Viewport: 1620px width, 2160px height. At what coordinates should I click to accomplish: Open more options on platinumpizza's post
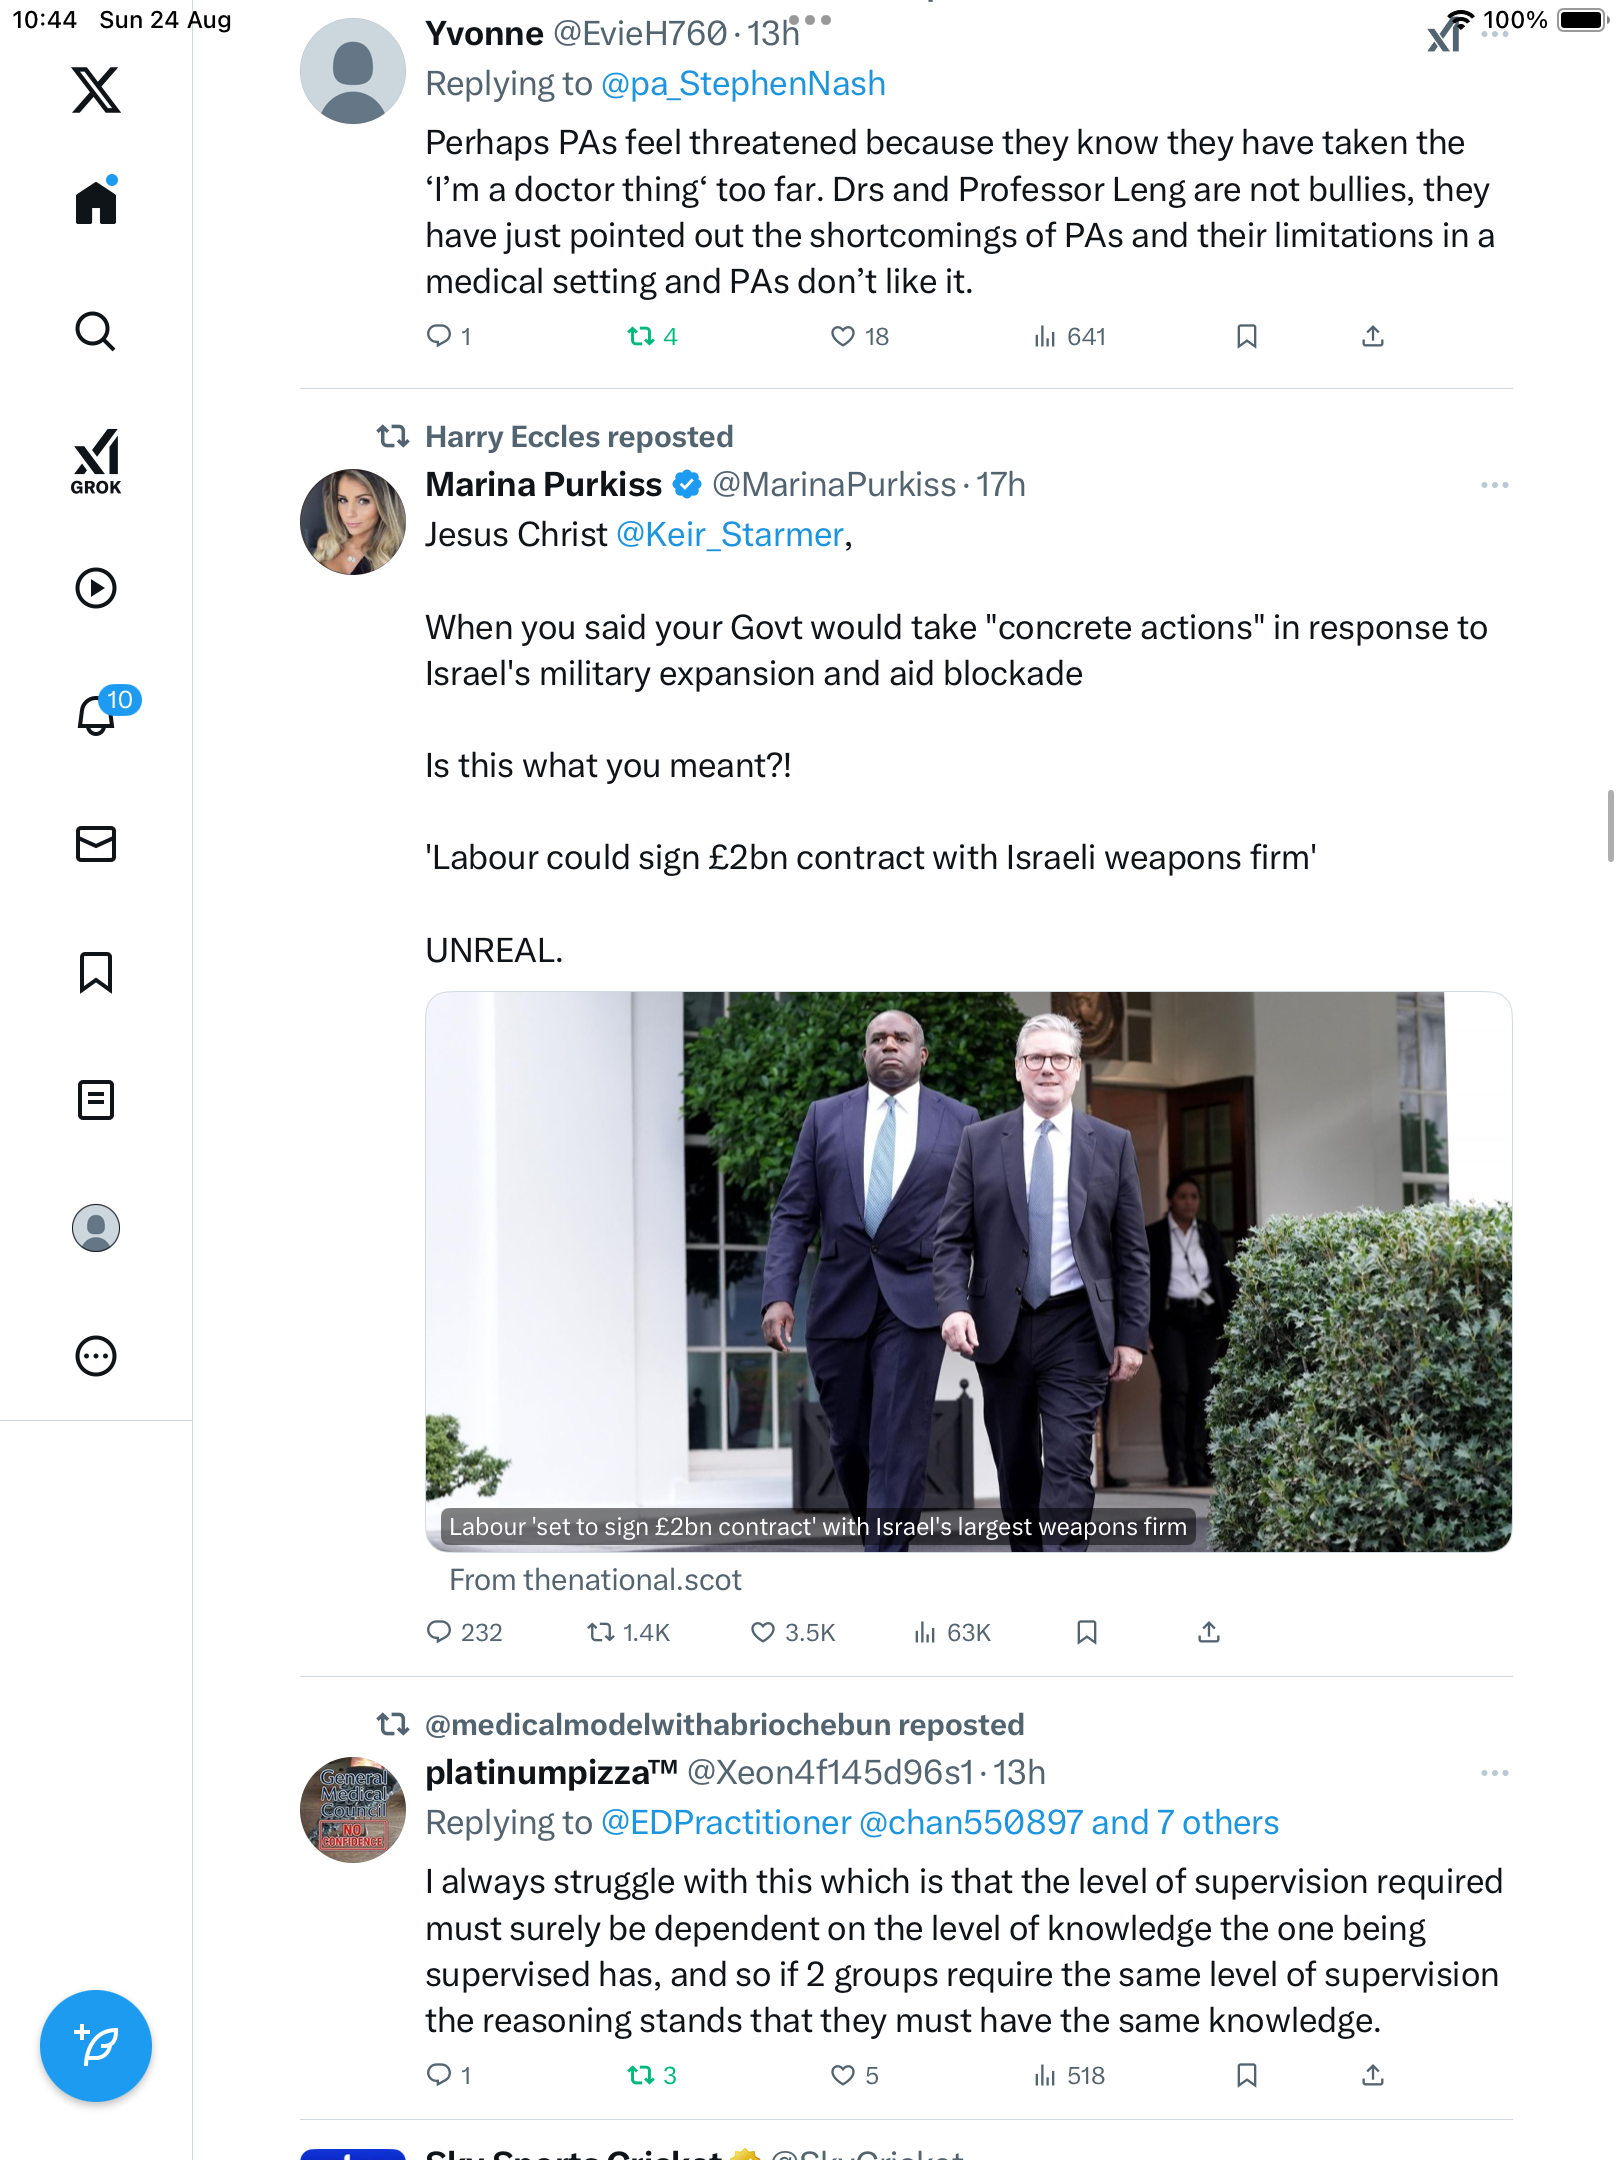(1494, 1774)
